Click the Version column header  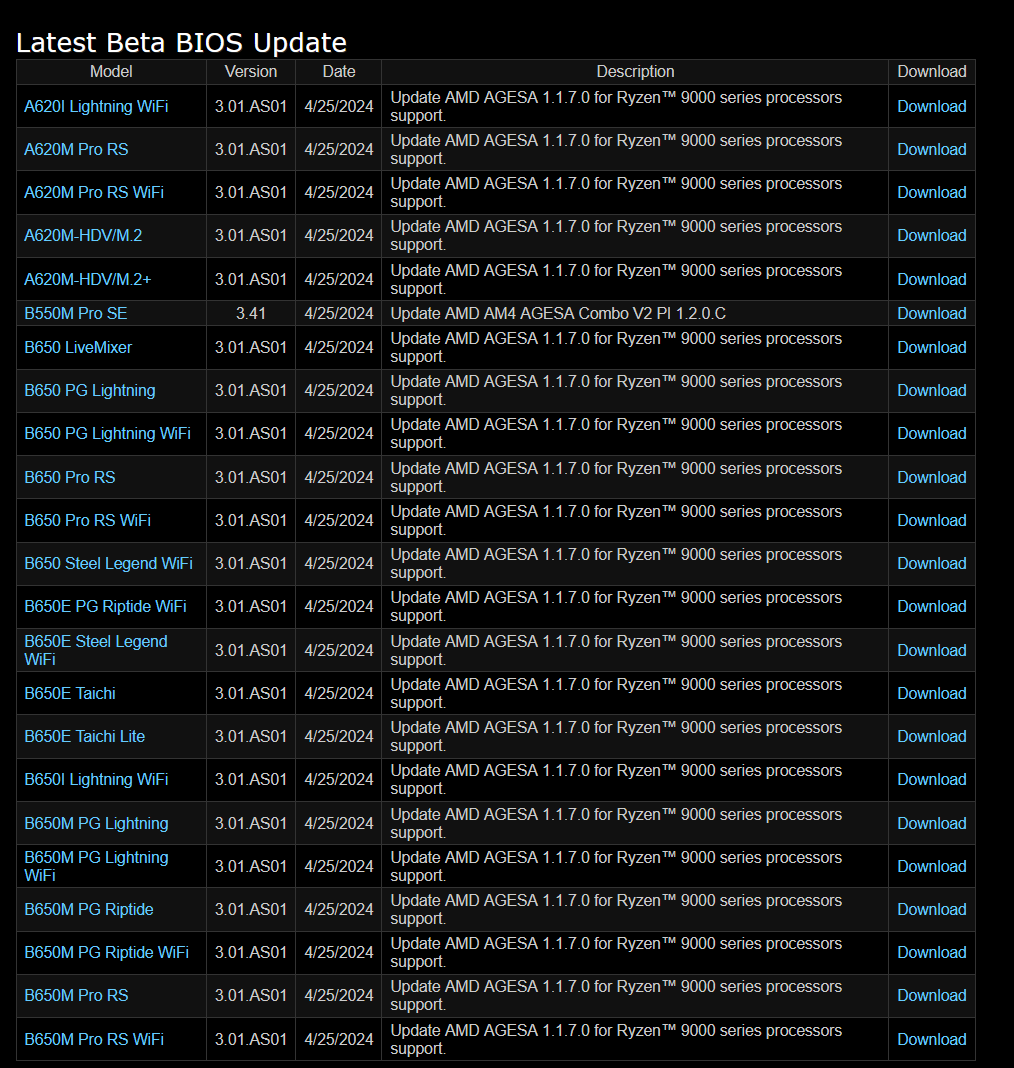click(250, 71)
